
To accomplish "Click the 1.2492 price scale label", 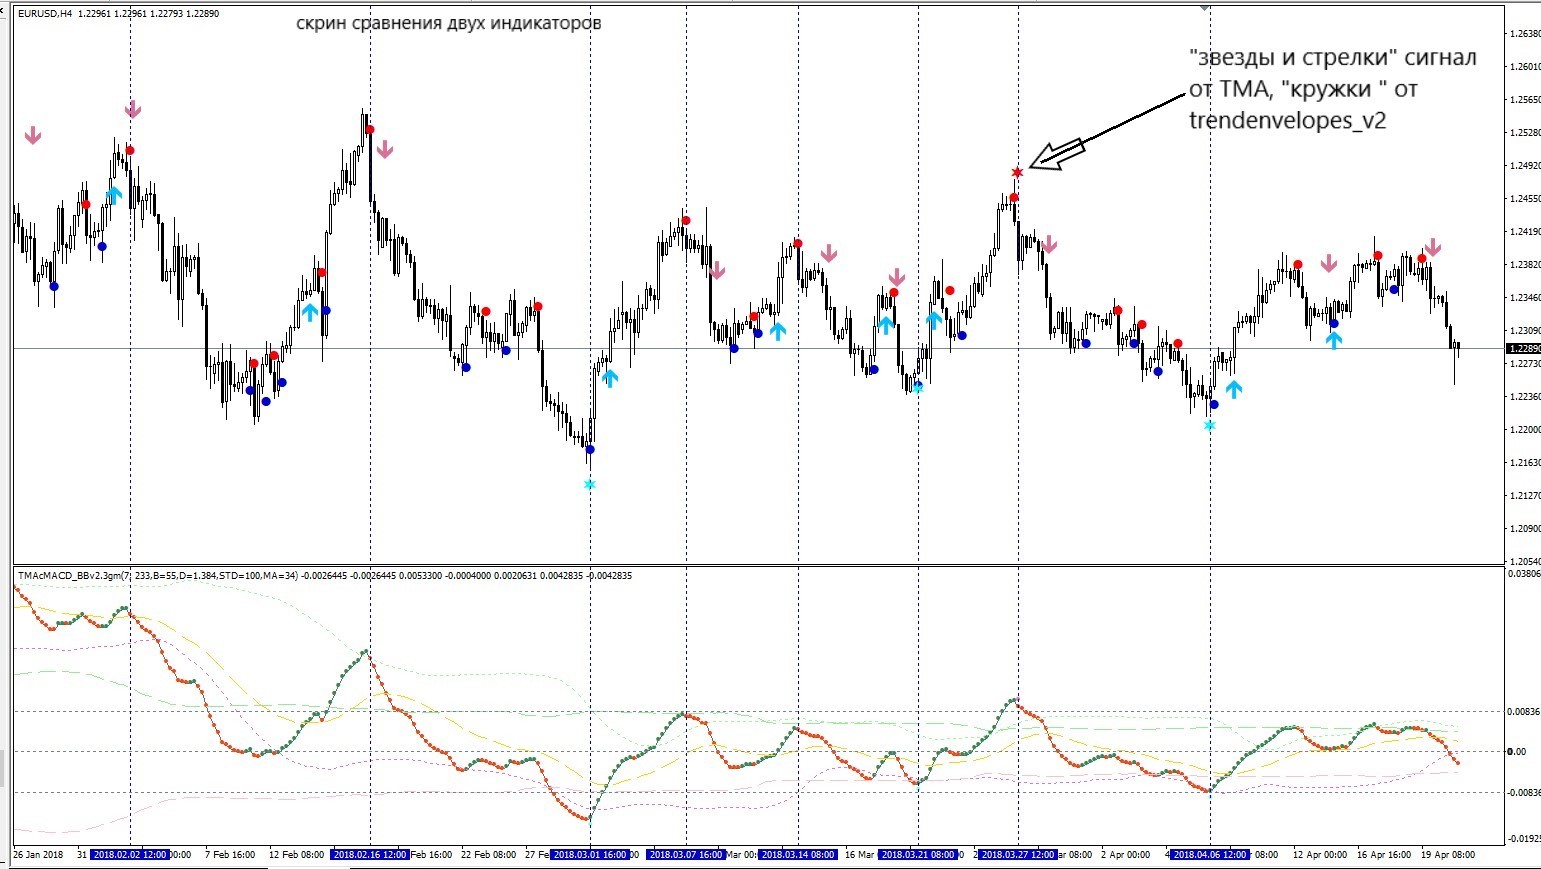I will coord(1524,166).
